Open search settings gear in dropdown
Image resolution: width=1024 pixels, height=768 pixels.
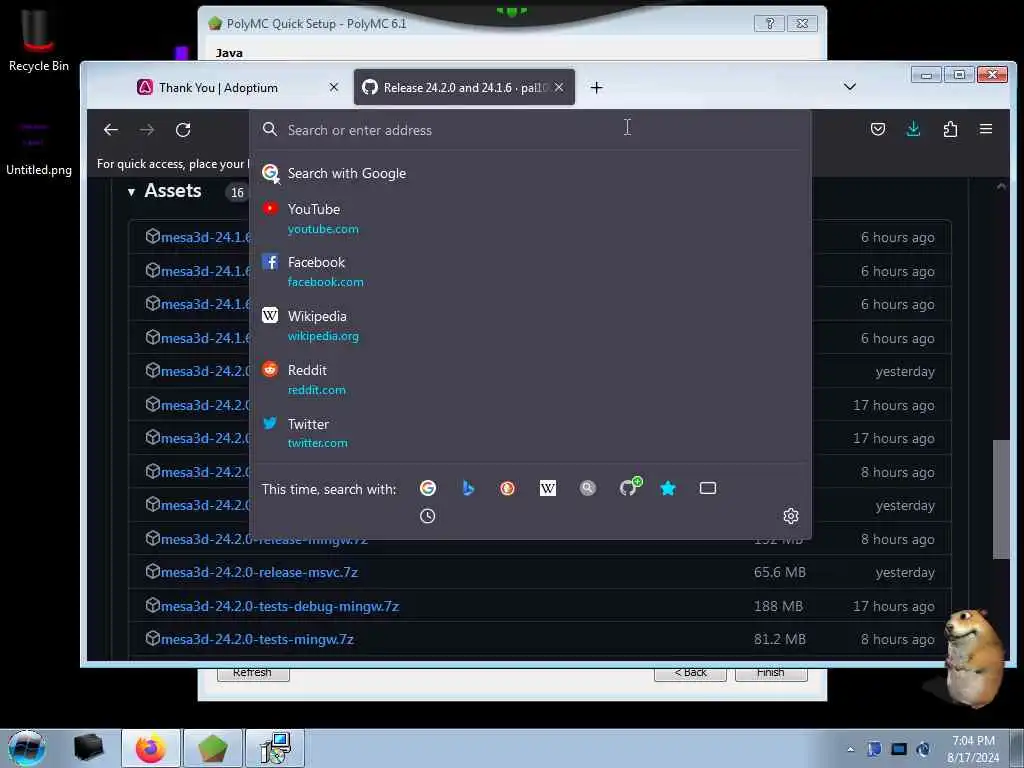coord(791,517)
